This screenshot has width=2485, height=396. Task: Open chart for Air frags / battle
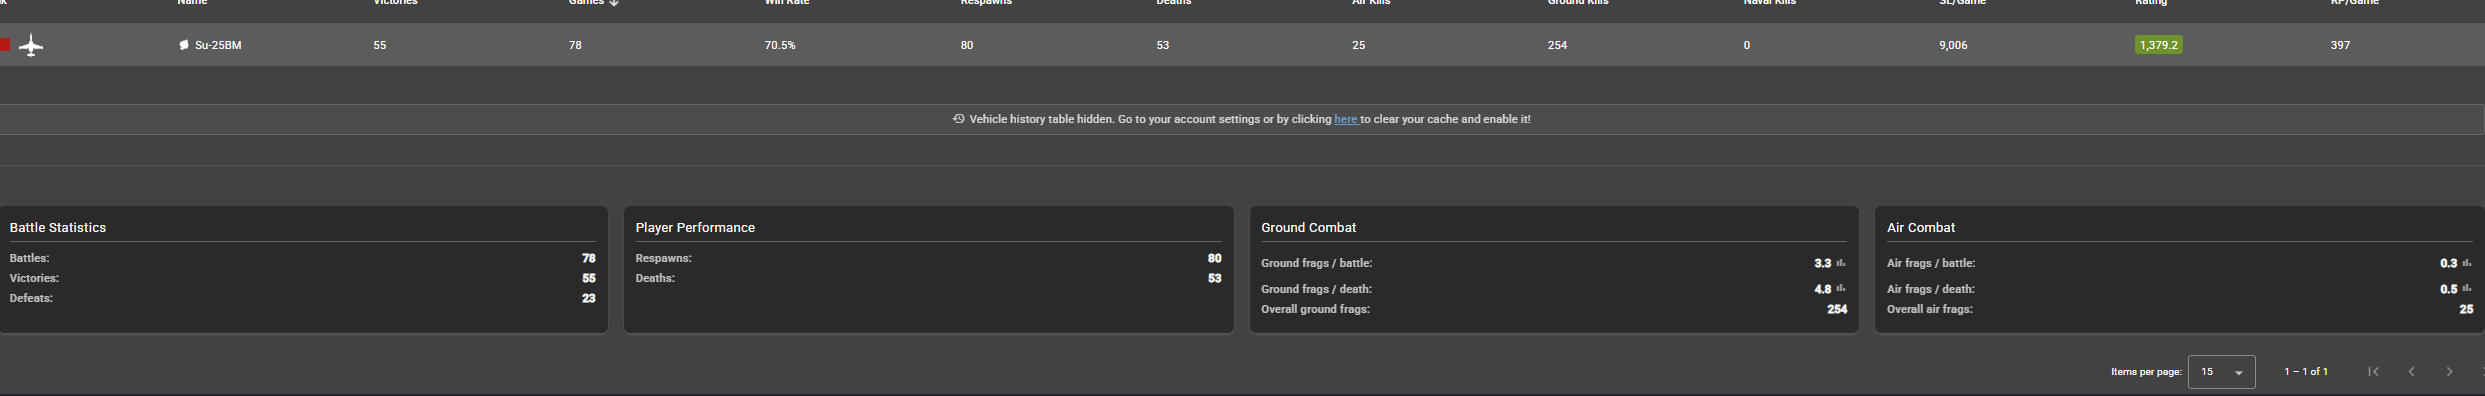[x=2466, y=263]
